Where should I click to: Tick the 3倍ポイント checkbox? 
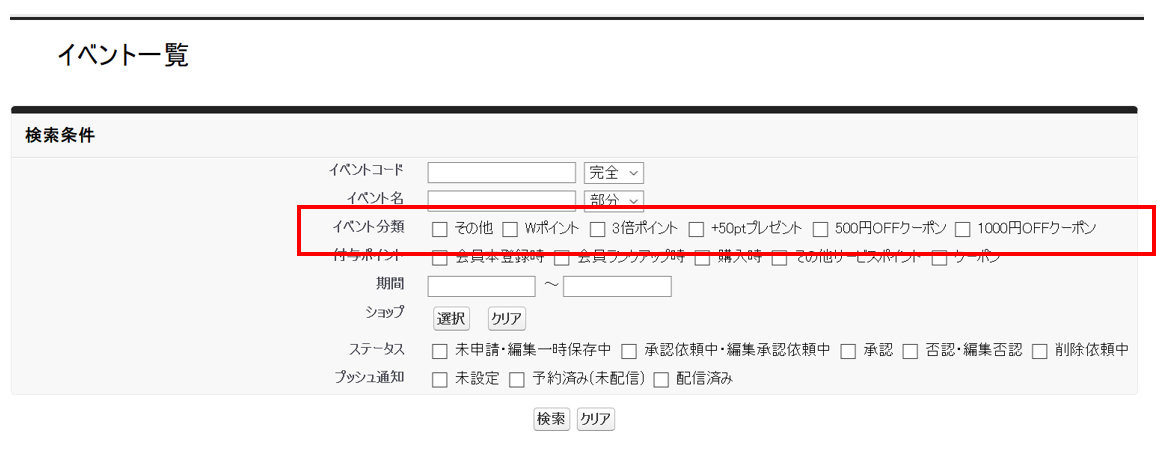coord(597,229)
